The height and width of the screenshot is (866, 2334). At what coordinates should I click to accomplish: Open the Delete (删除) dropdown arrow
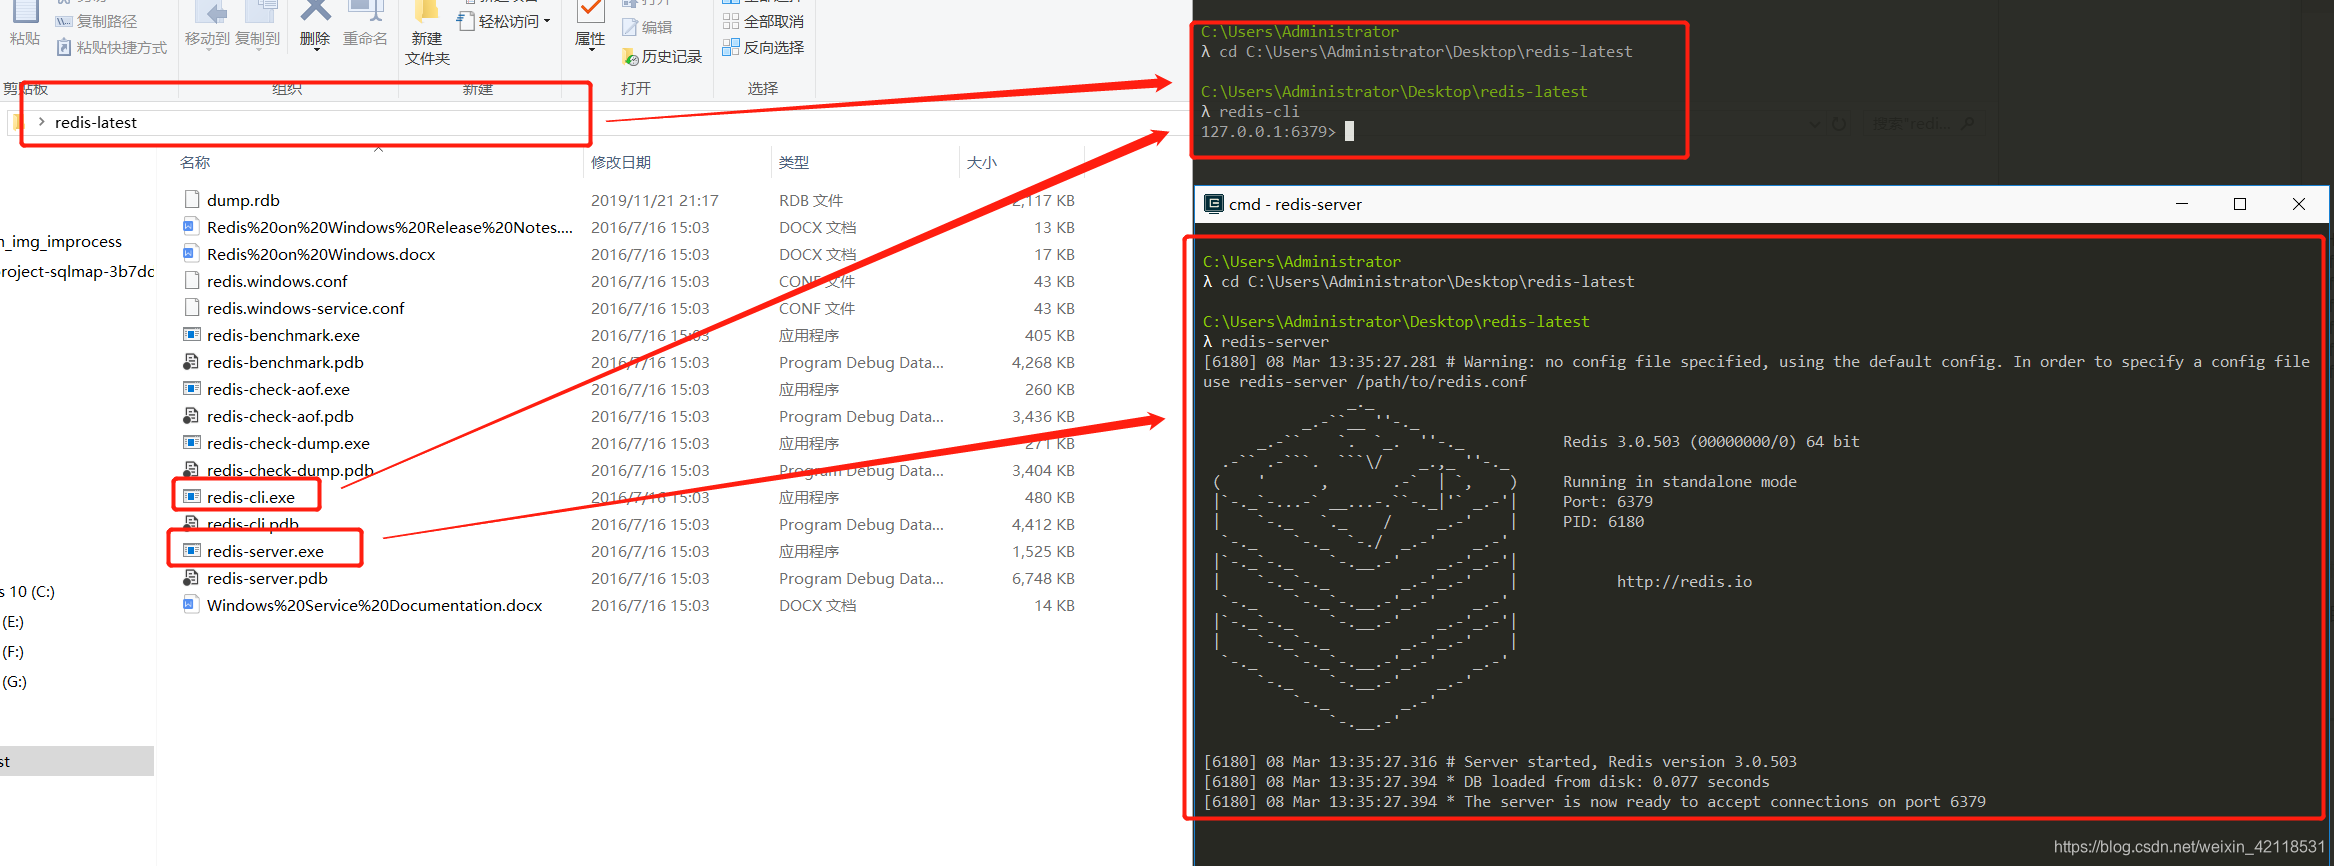[315, 51]
